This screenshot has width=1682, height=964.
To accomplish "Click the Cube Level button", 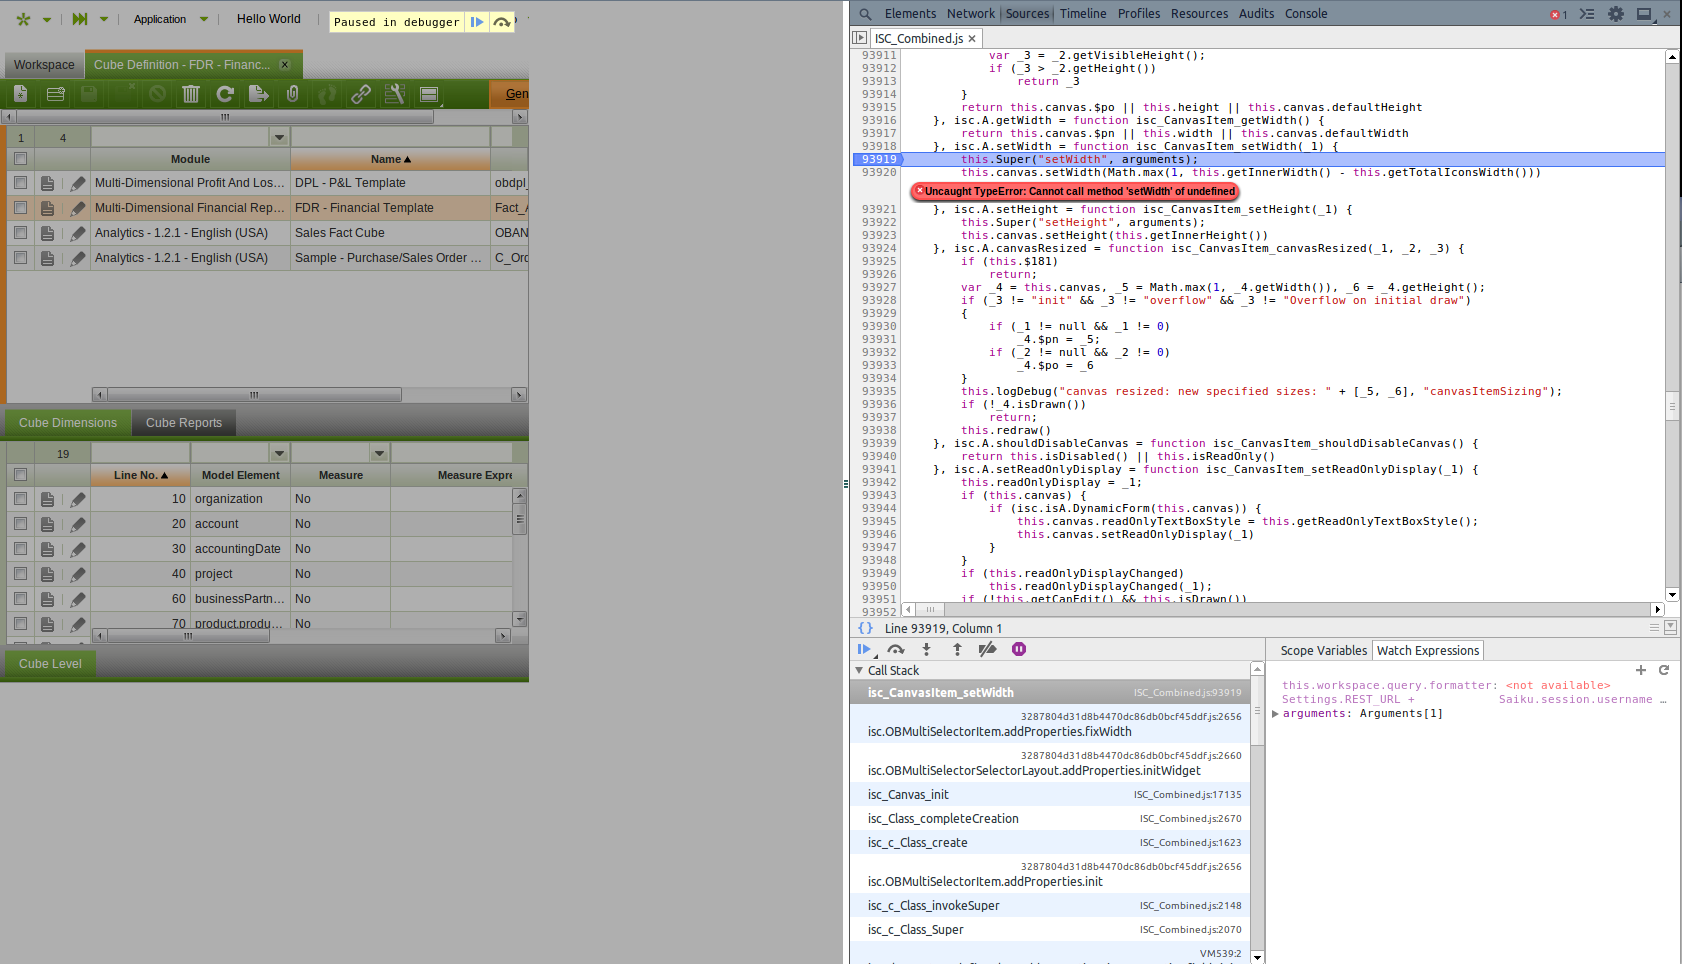I will 50,664.
